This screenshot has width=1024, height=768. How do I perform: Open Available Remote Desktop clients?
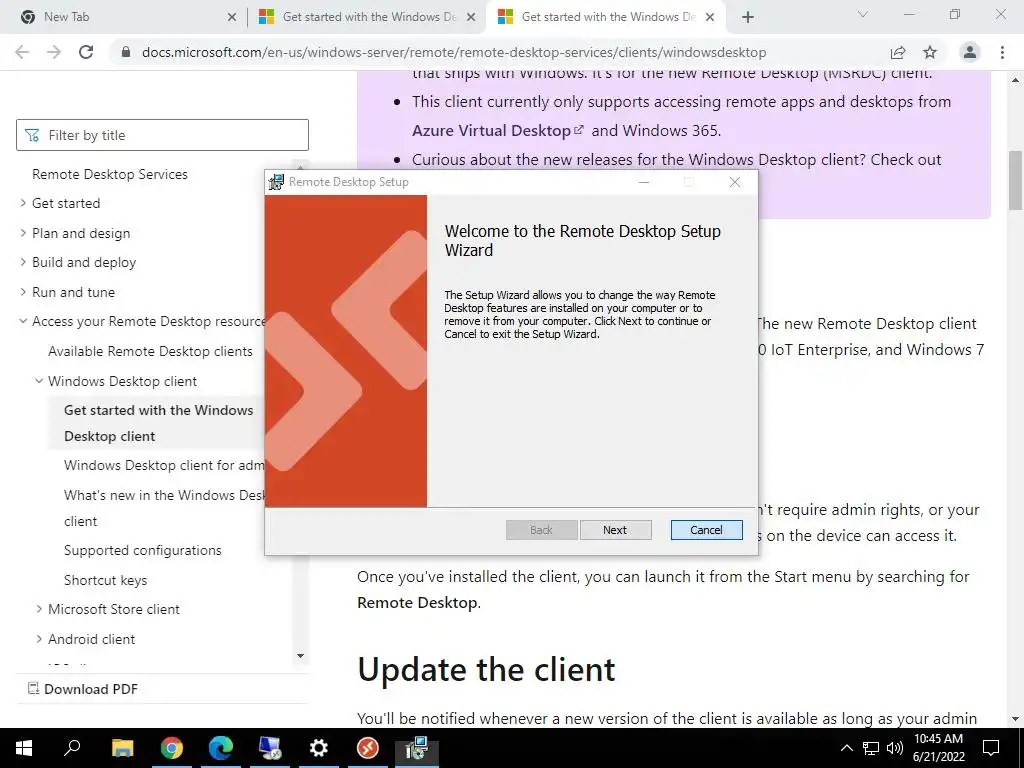[x=150, y=351]
